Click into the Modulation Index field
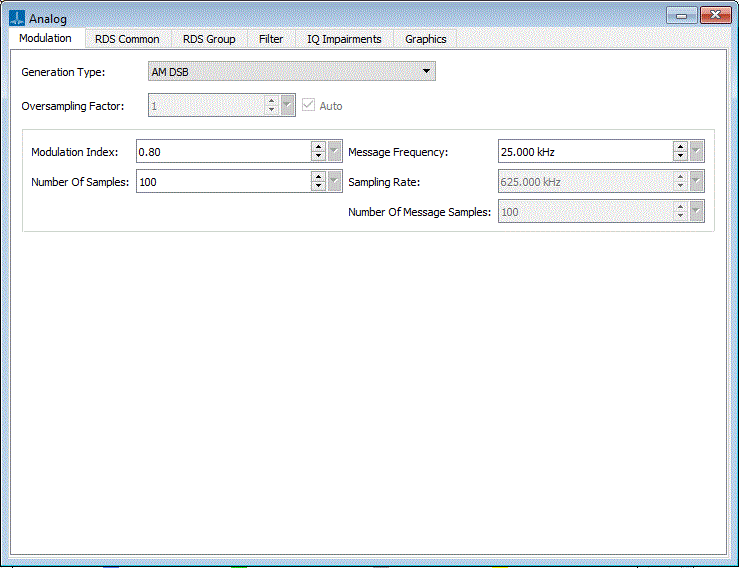 pos(222,152)
